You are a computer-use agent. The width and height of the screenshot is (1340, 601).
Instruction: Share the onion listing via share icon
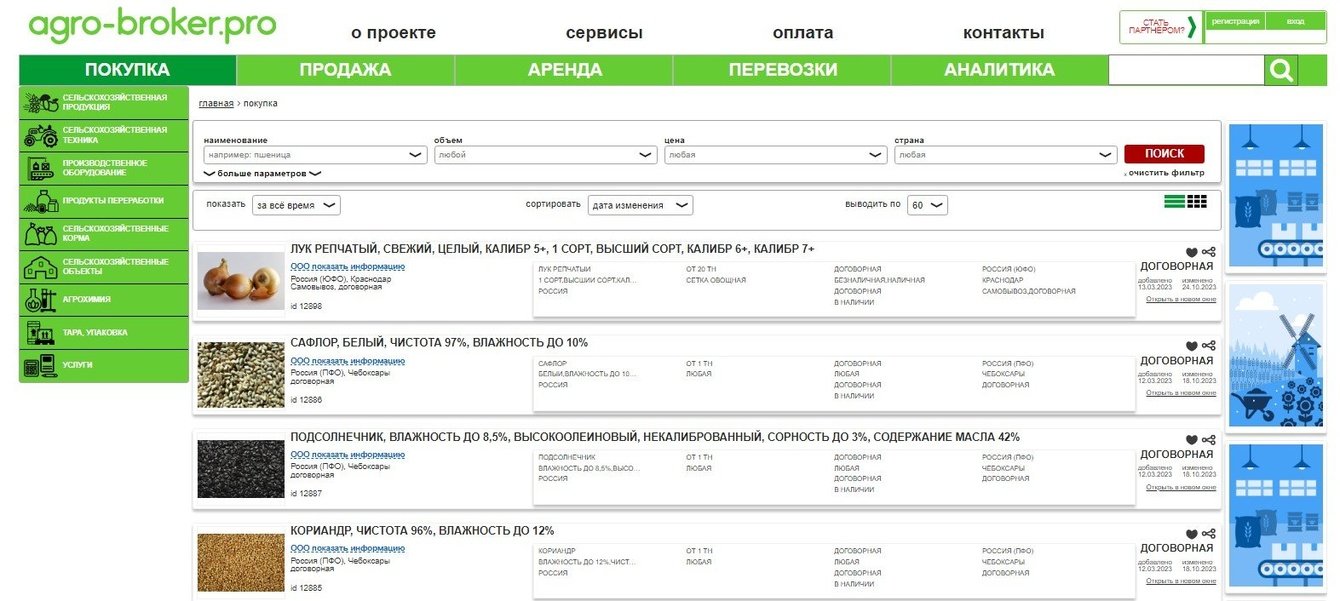point(1209,253)
